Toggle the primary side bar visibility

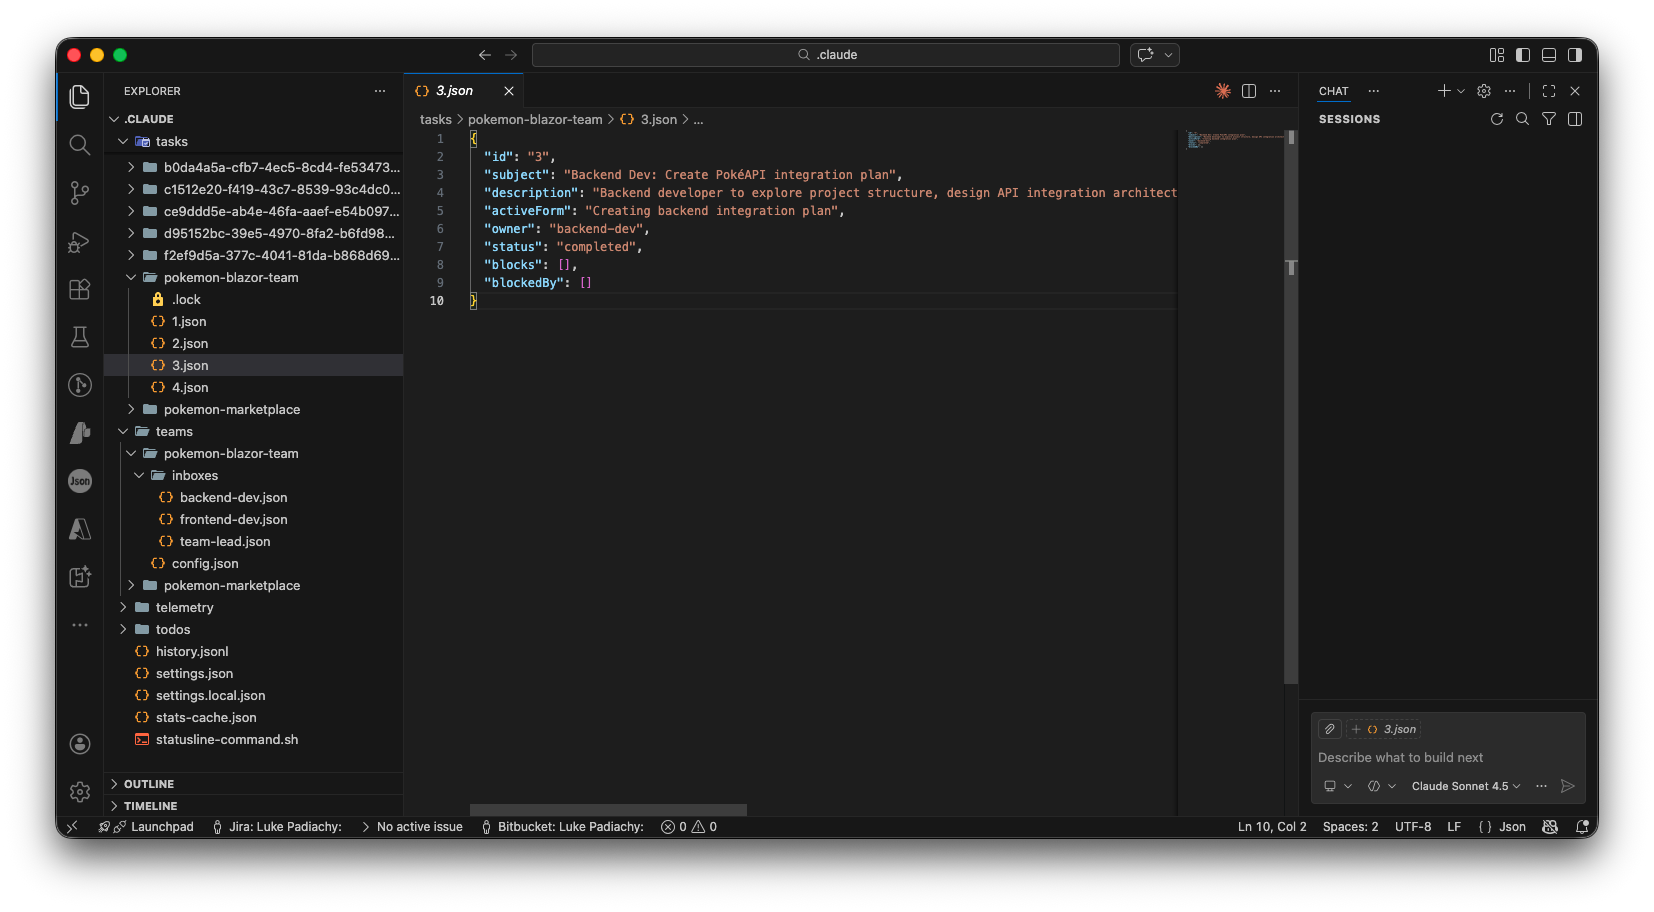pos(1523,55)
